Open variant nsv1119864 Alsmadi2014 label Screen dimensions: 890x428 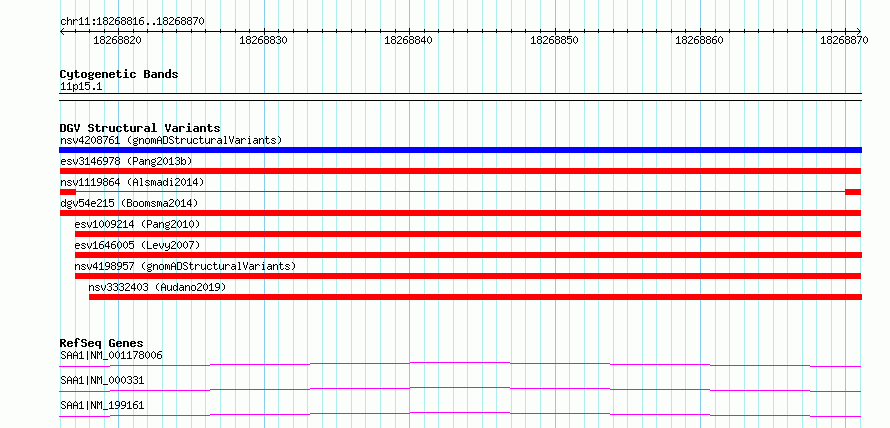tap(132, 182)
